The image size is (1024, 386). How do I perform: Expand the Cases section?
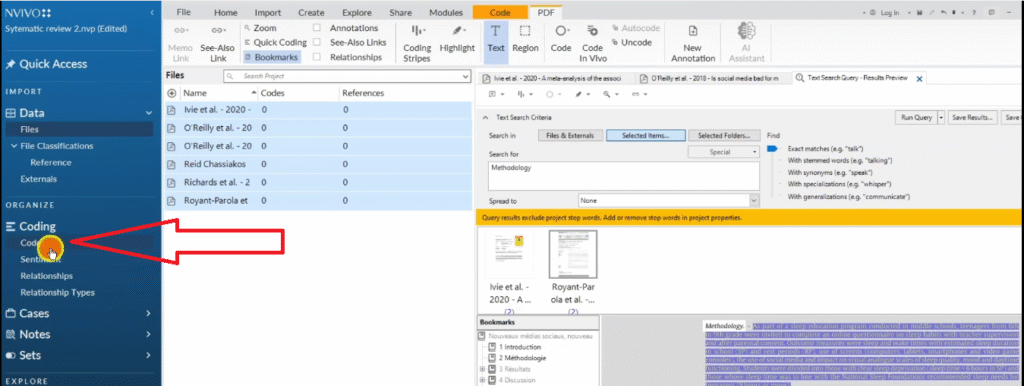[x=149, y=314]
